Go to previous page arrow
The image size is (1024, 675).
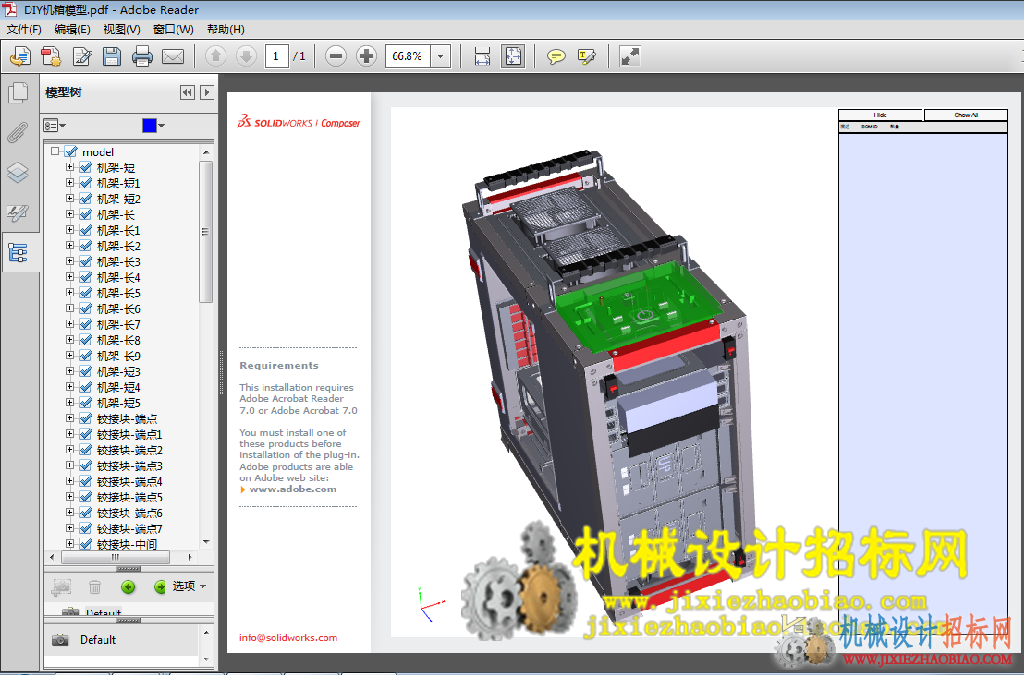click(216, 56)
